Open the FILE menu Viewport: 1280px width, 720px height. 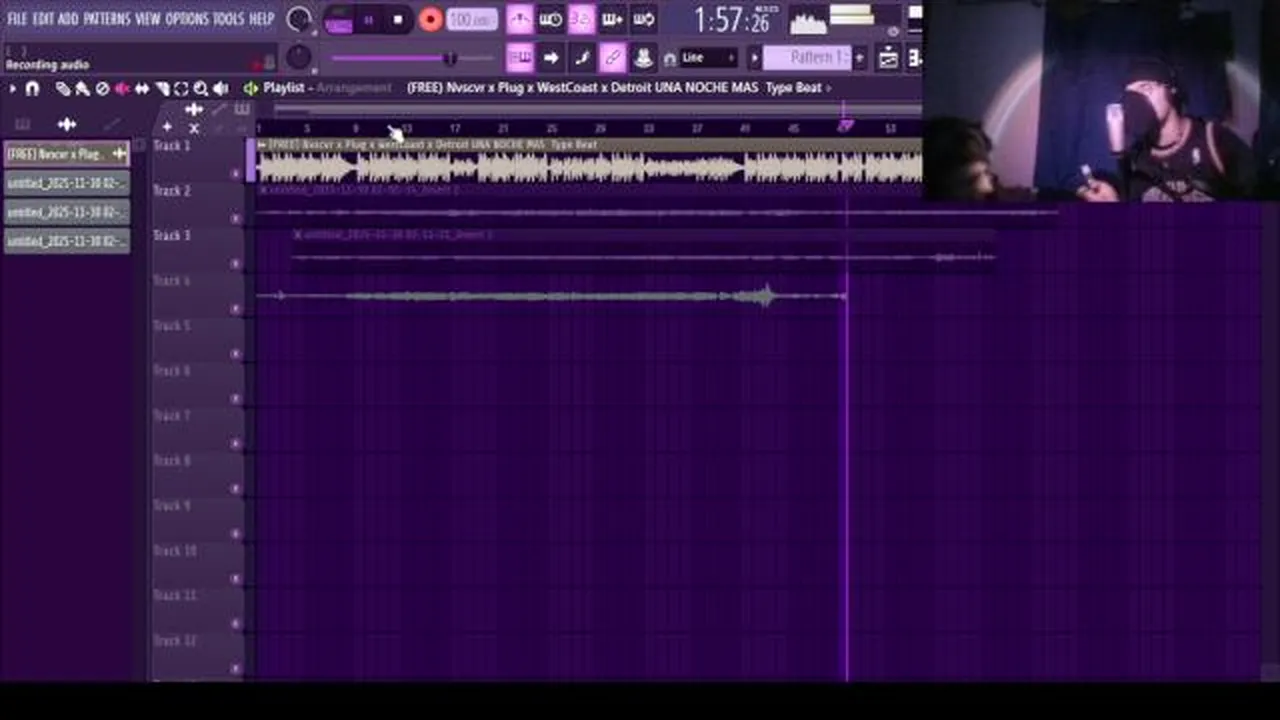[x=17, y=19]
